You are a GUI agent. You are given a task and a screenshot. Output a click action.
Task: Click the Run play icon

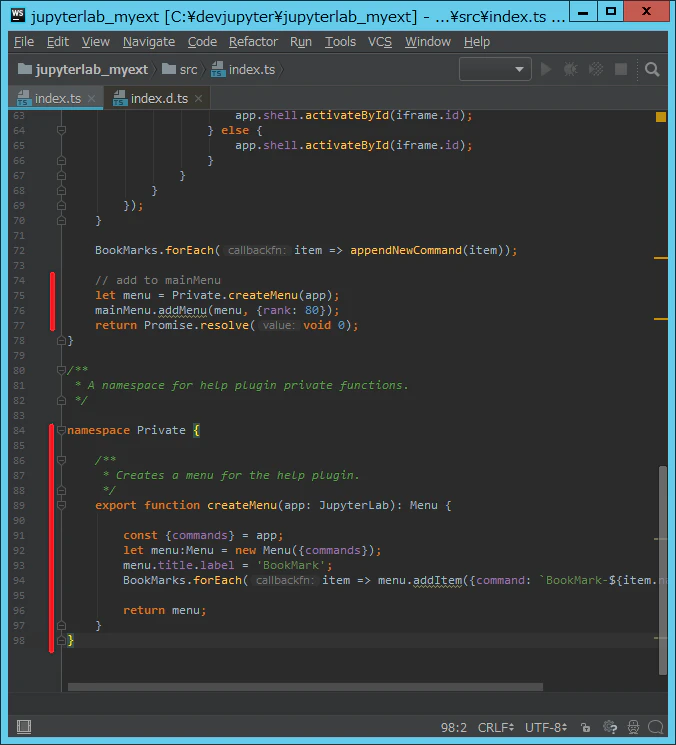coord(546,69)
